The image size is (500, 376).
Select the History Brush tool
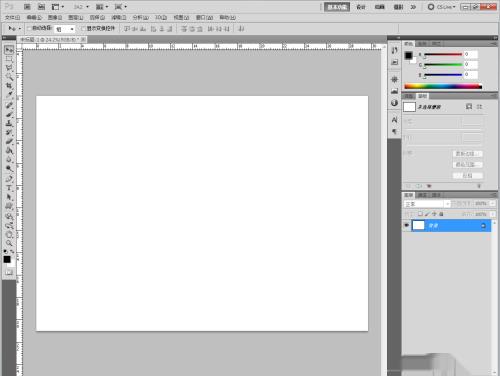9,132
